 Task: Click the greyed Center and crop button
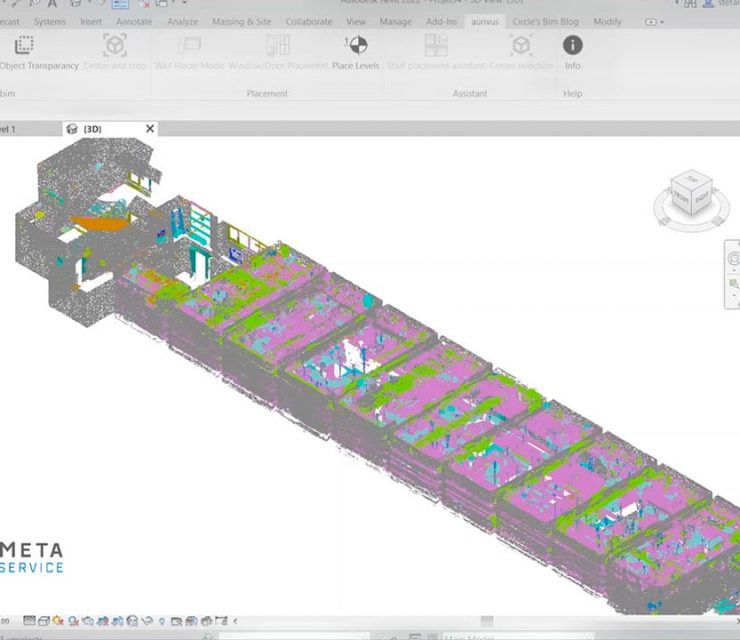115,52
